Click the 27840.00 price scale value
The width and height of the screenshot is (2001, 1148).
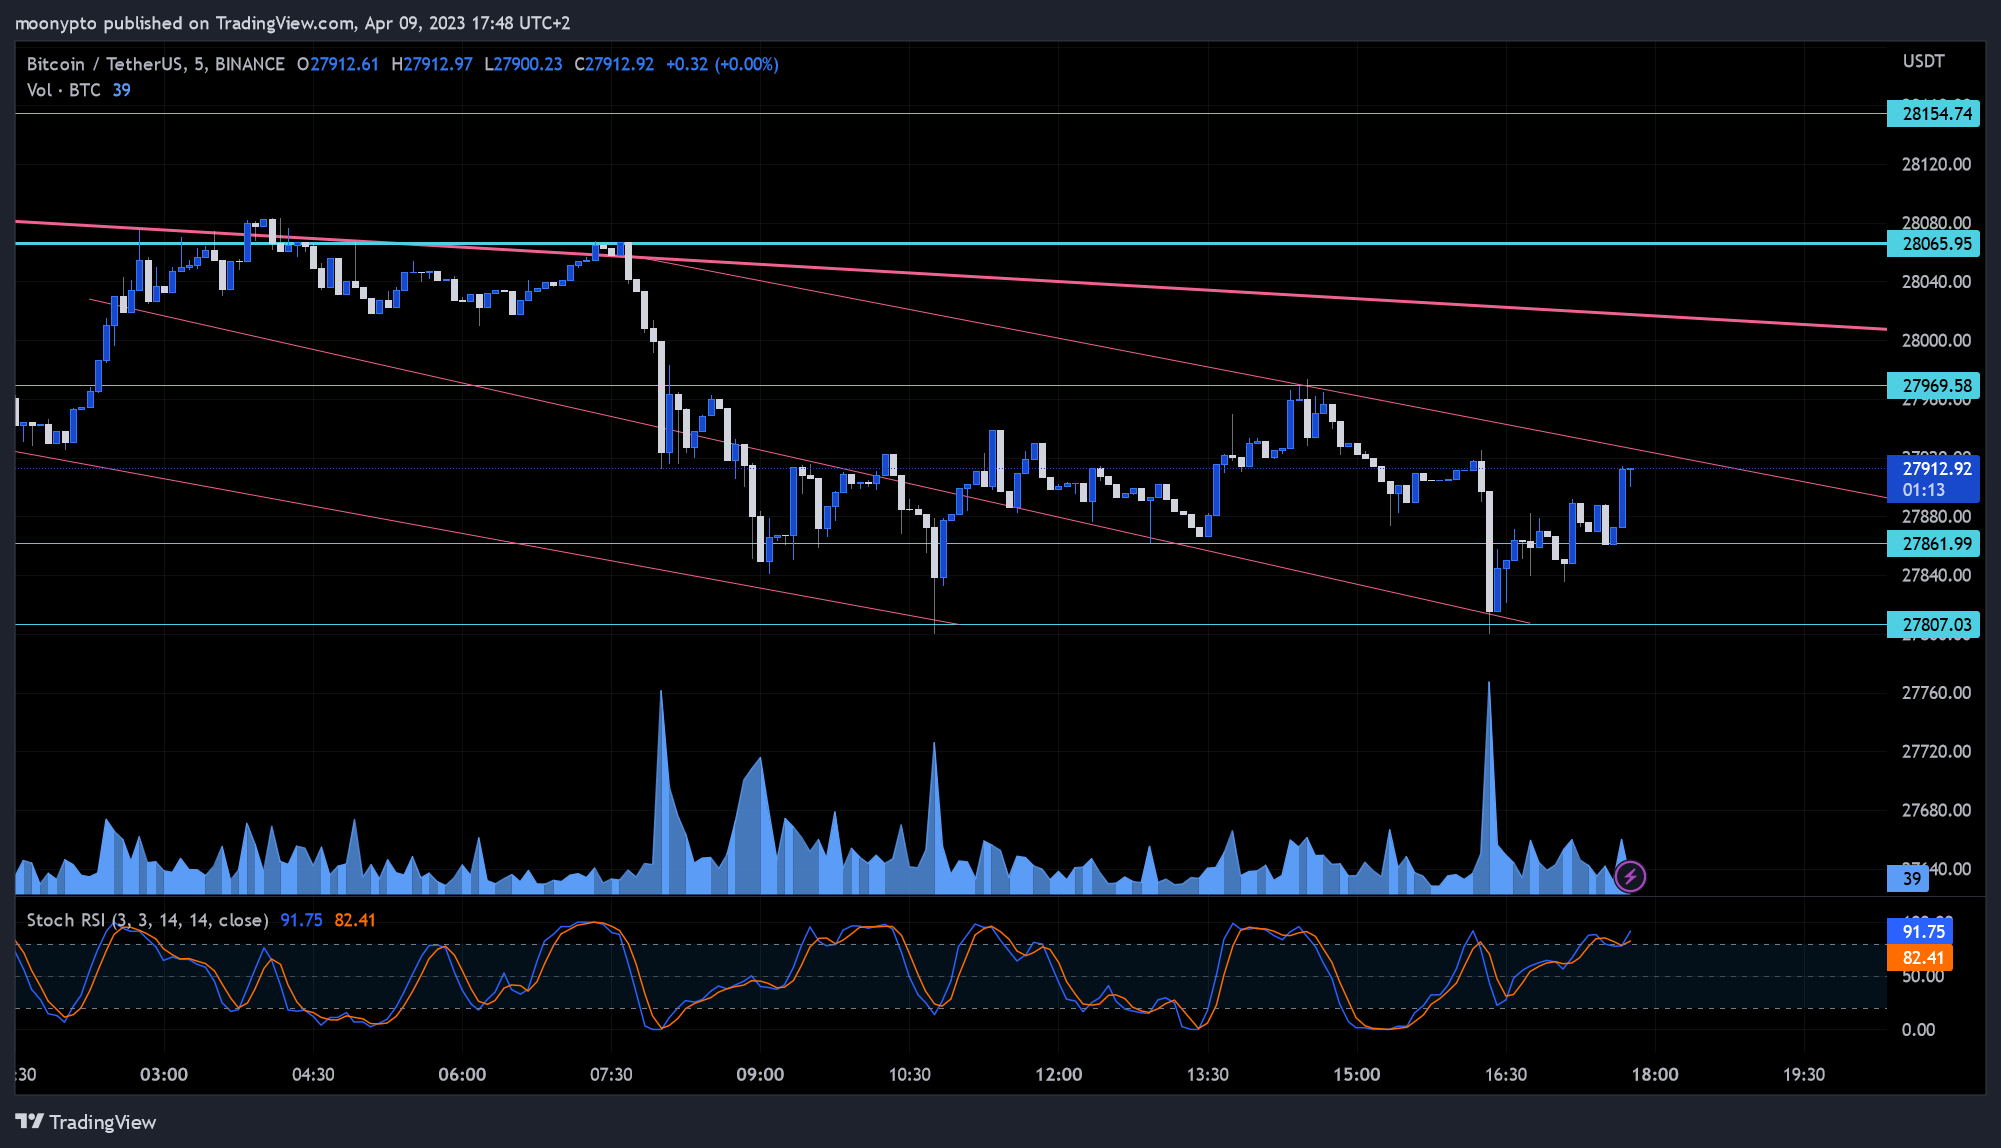(x=1936, y=576)
